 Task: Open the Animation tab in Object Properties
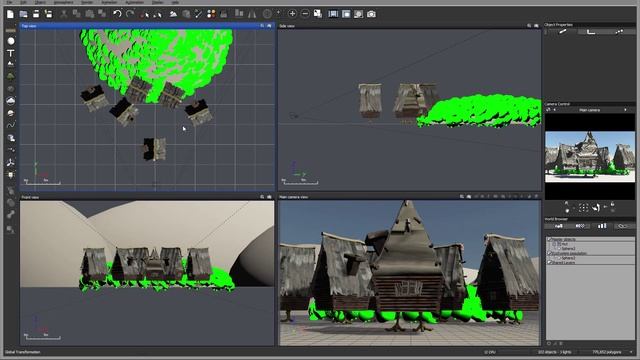(620, 31)
